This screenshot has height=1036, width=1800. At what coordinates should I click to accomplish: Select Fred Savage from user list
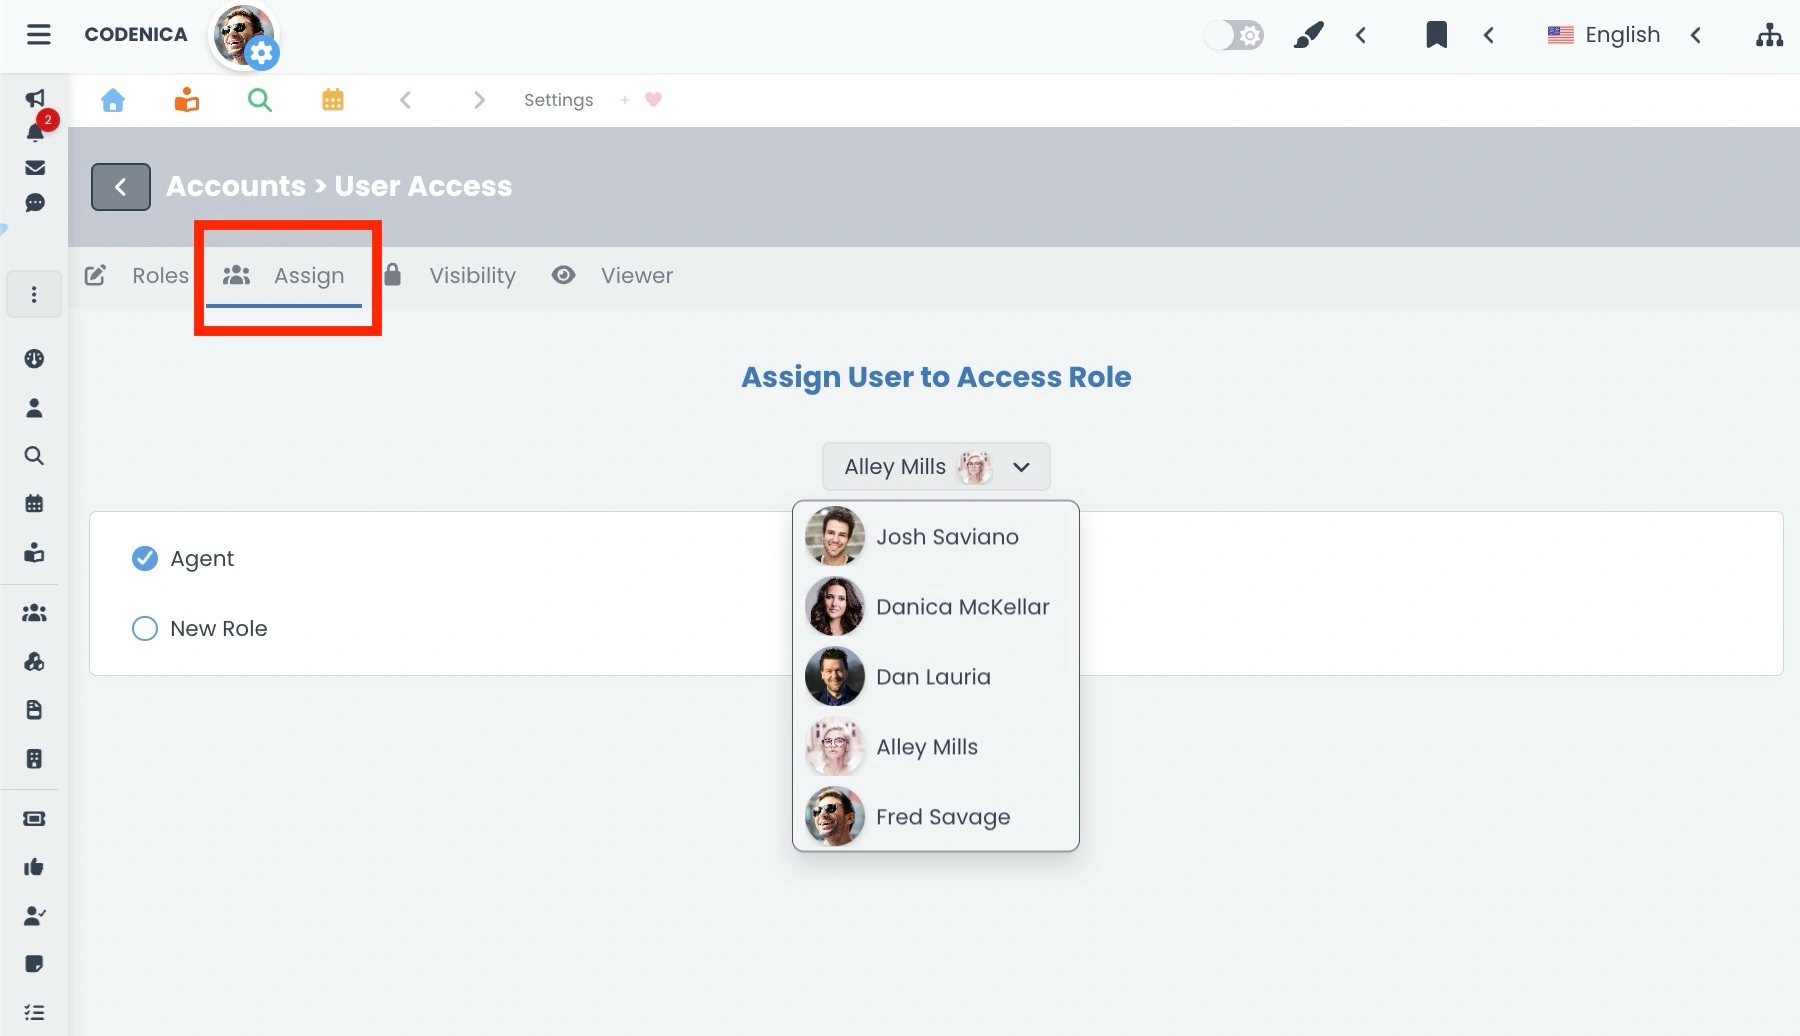click(941, 816)
